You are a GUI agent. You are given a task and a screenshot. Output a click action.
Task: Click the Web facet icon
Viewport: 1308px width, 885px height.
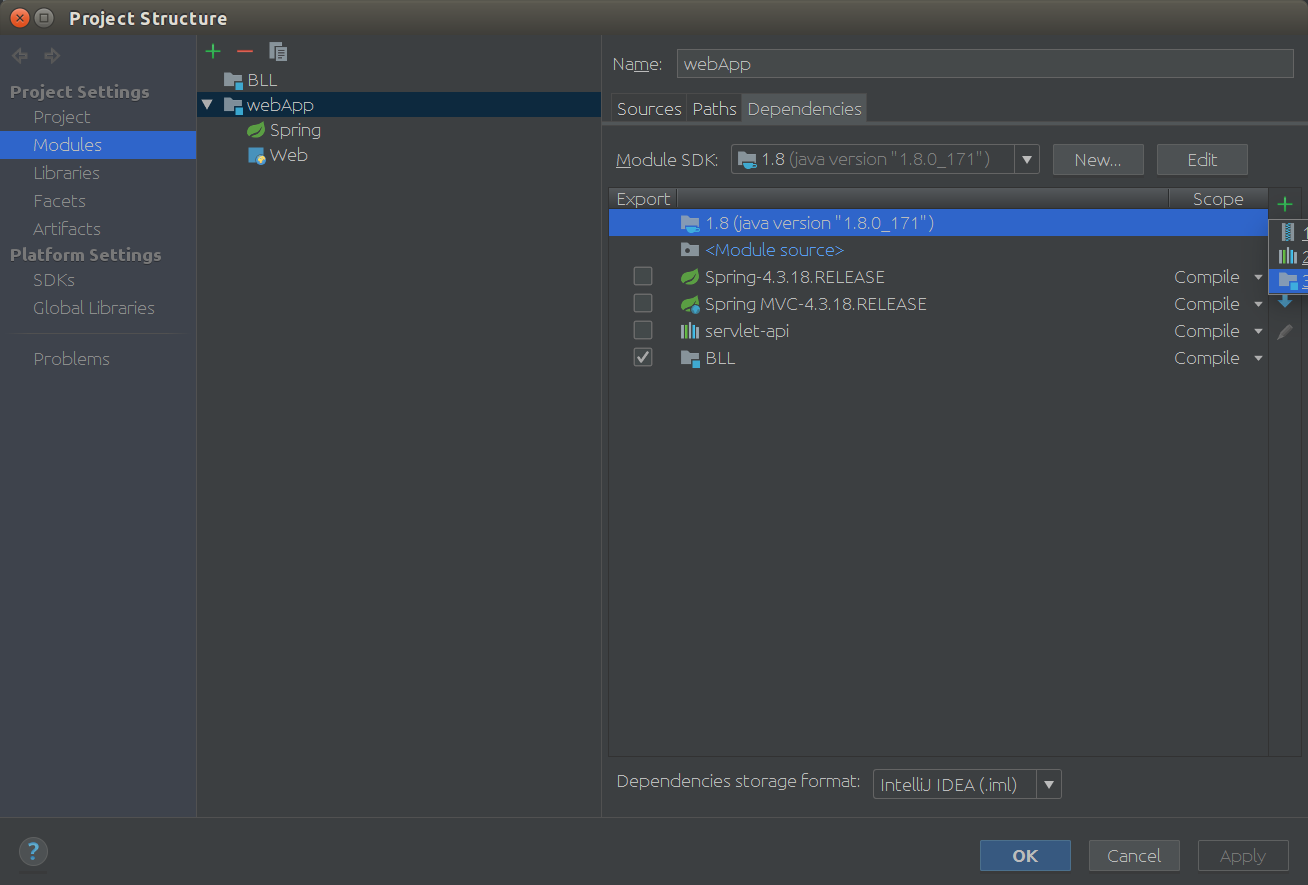pyautogui.click(x=256, y=155)
